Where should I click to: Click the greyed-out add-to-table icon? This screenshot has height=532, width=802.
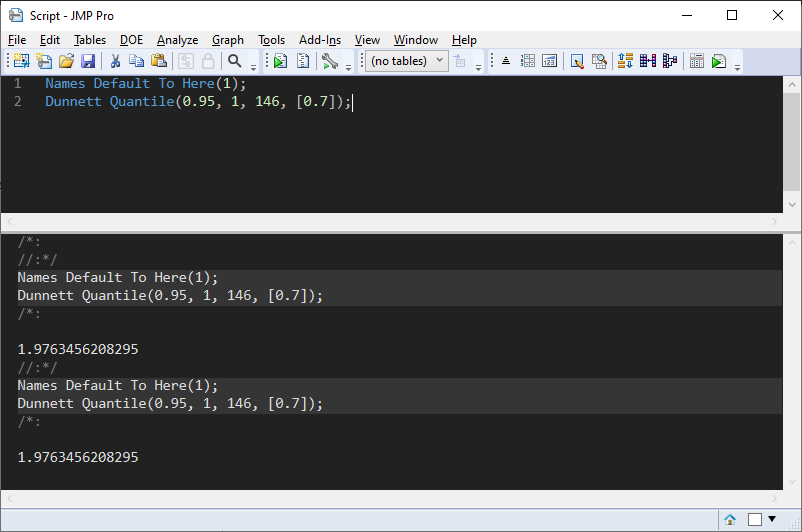click(460, 61)
